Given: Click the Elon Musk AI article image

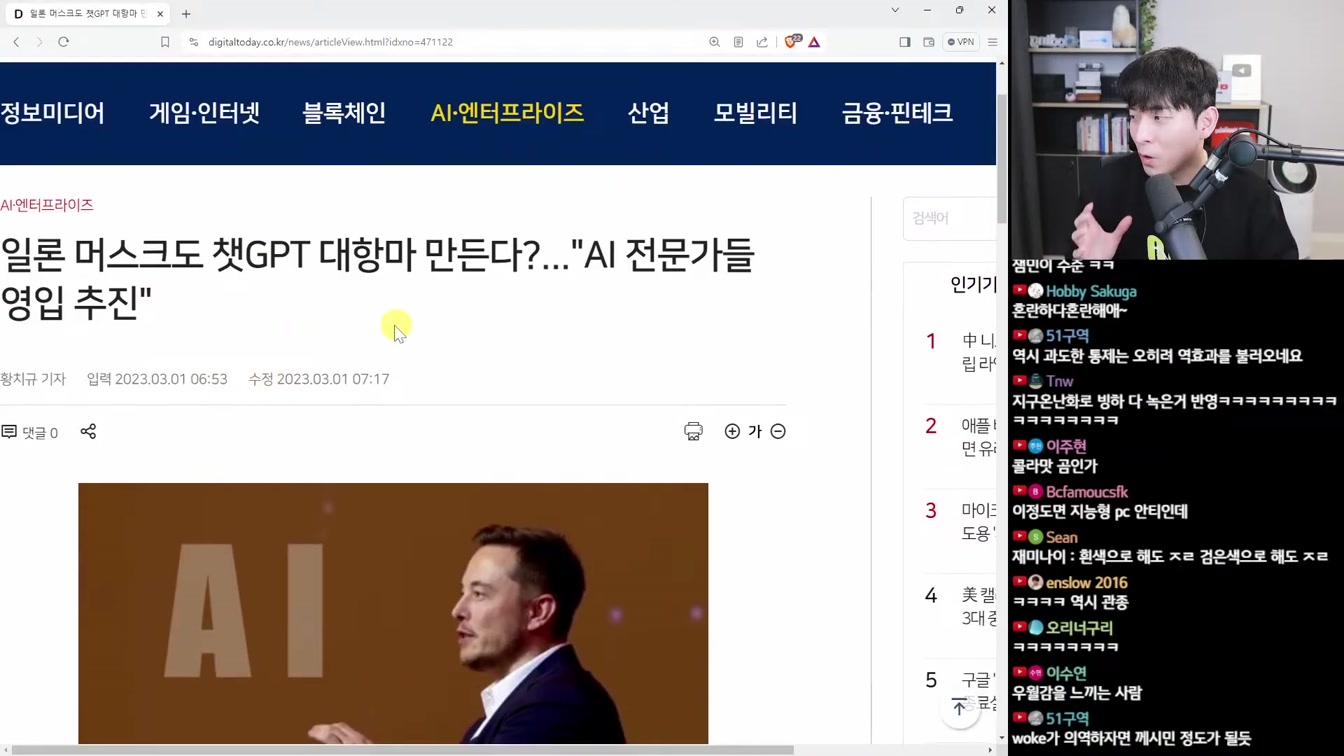Looking at the screenshot, I should point(393,613).
